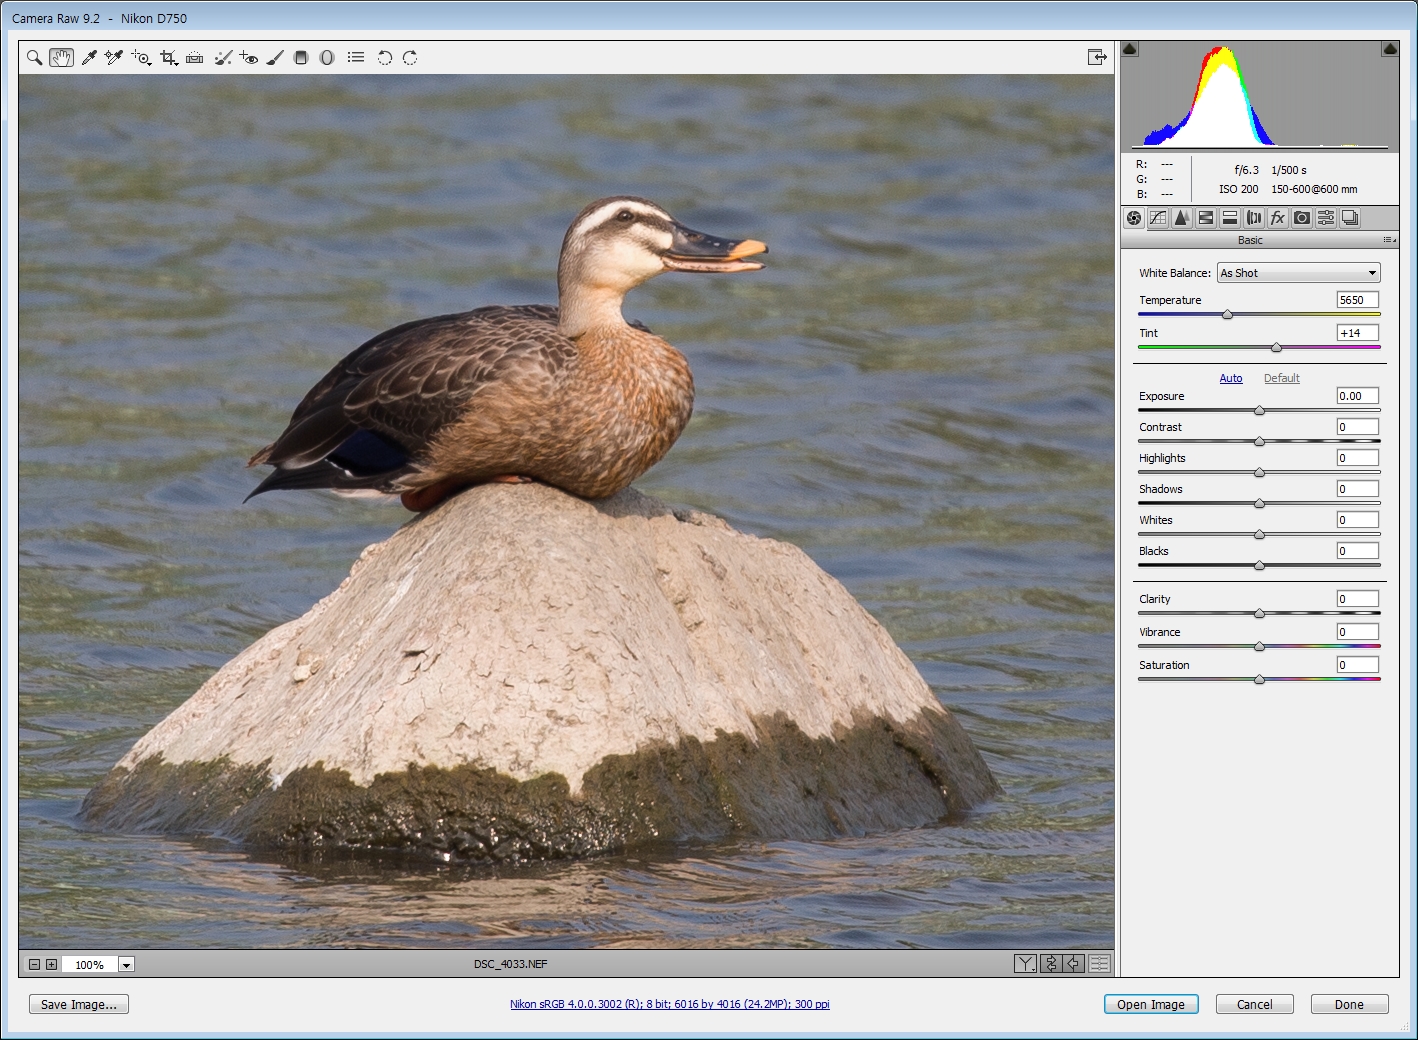
Task: Pick the Graduated Filter tool
Action: coord(301,58)
